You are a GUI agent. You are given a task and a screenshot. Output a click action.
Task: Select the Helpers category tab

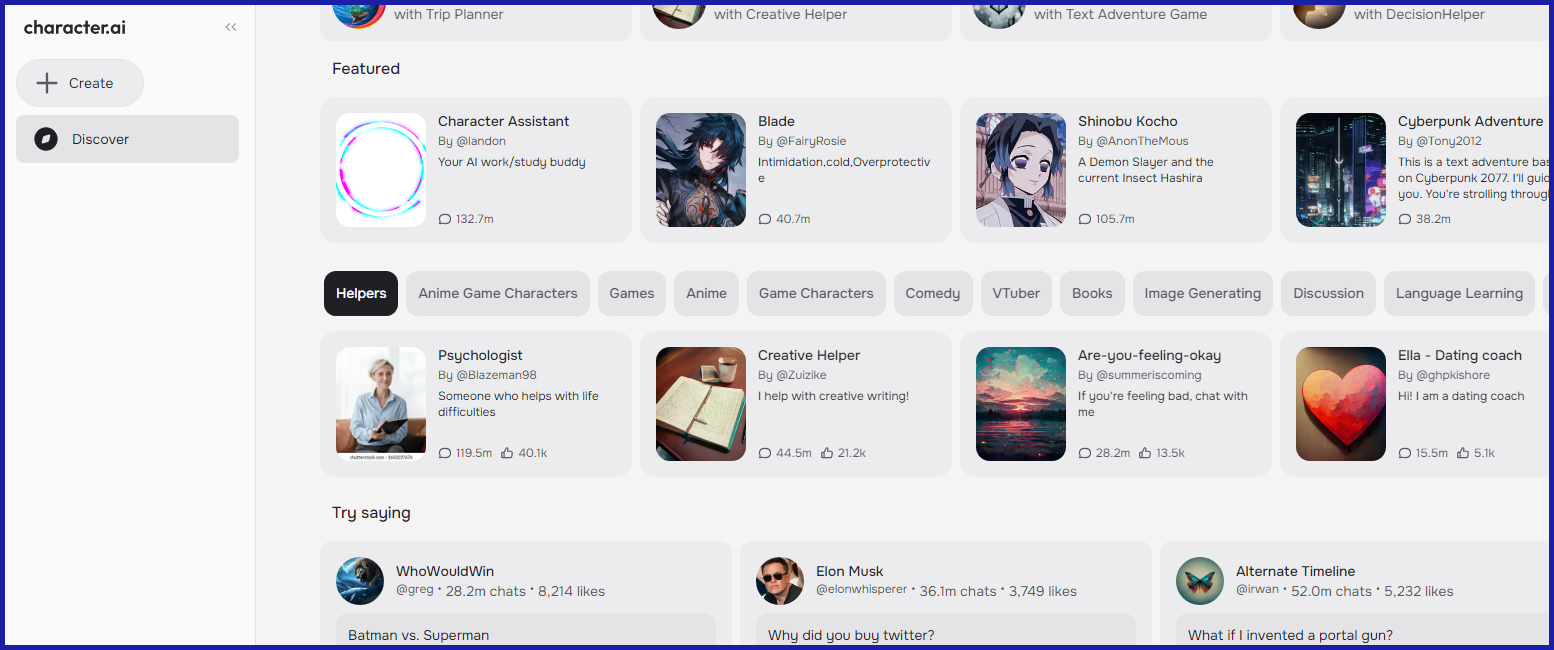(x=361, y=293)
